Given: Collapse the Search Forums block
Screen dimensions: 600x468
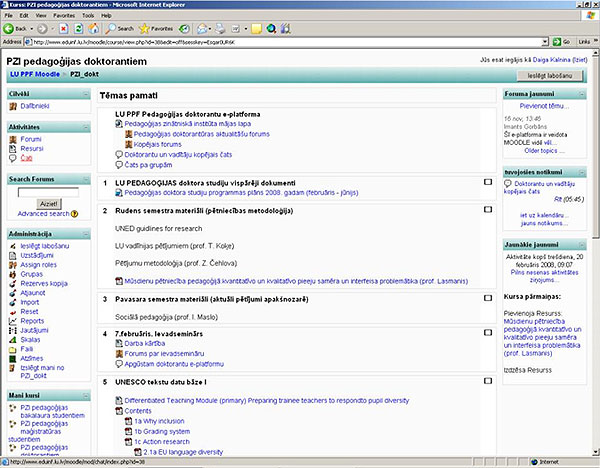Looking at the screenshot, I should click(86, 179).
